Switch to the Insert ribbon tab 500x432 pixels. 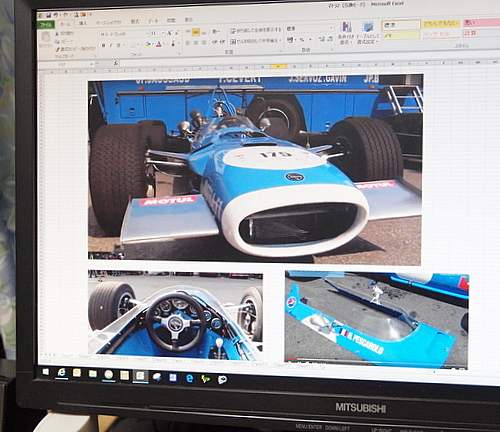(x=83, y=23)
